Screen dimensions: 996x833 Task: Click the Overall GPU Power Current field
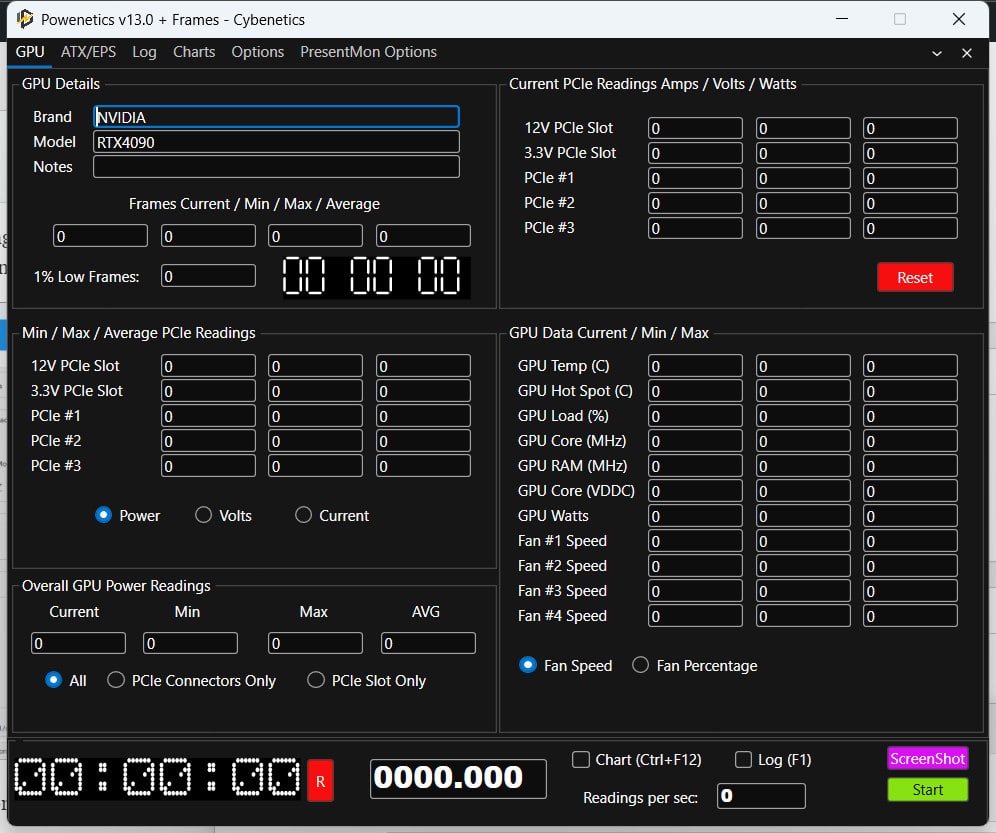tap(78, 643)
